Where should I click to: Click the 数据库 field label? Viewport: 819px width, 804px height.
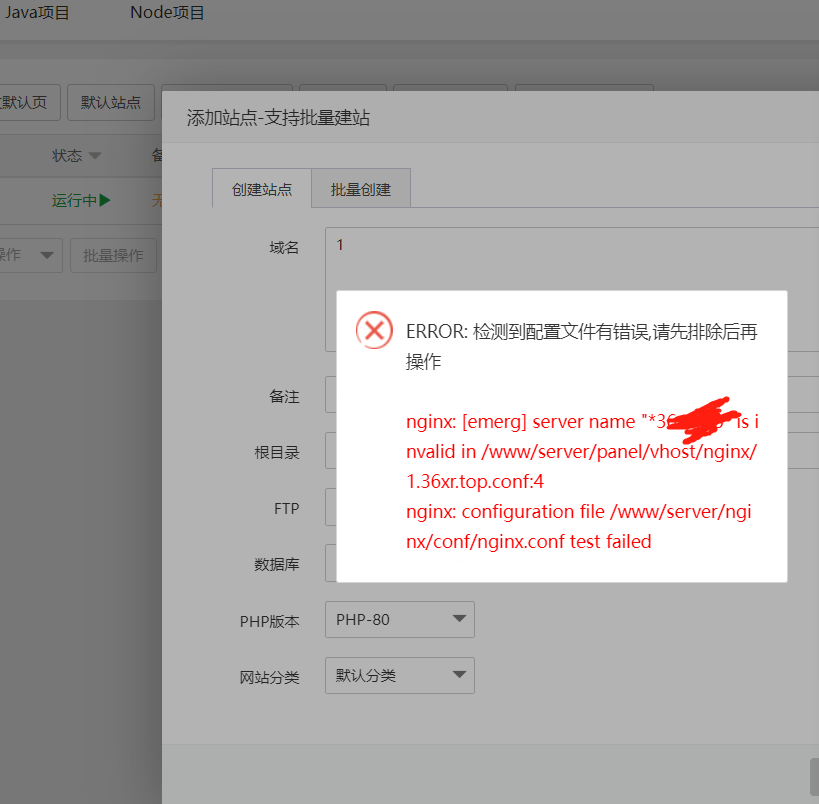click(x=277, y=564)
